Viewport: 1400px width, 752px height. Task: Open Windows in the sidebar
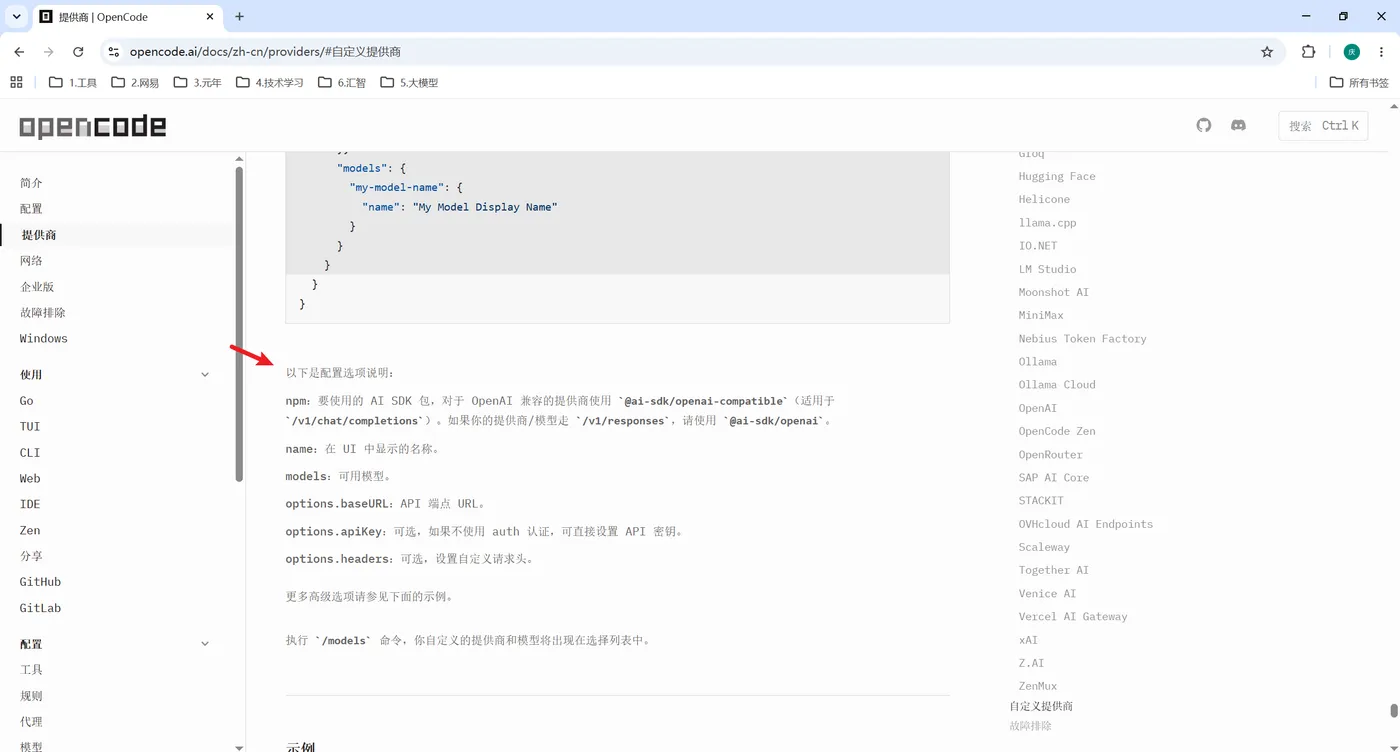44,339
